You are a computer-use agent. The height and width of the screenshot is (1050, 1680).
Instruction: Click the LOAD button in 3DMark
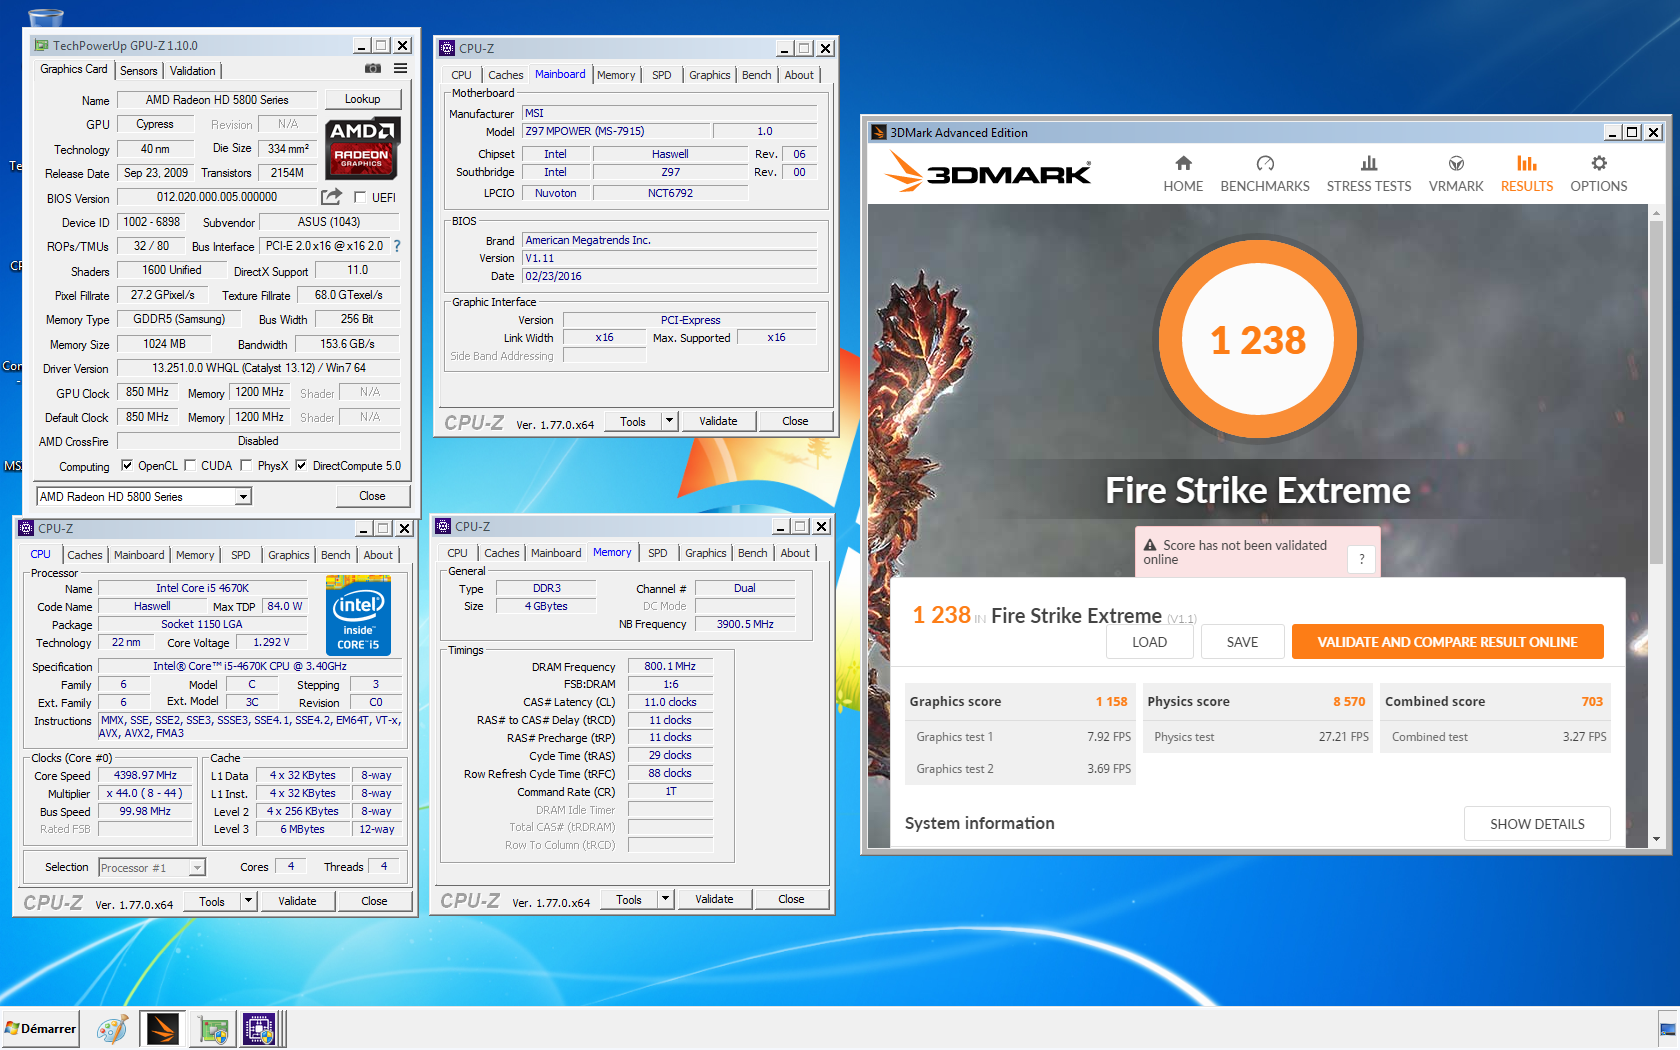[x=1149, y=642]
